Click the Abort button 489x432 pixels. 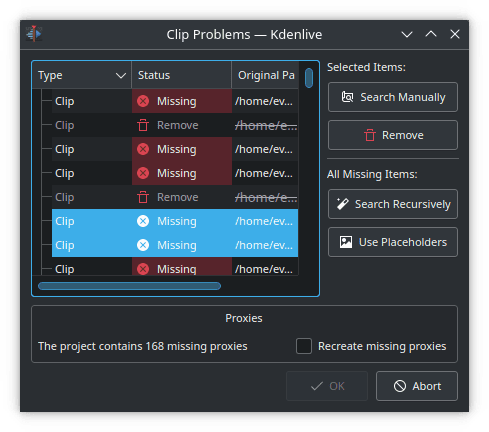pyautogui.click(x=417, y=386)
